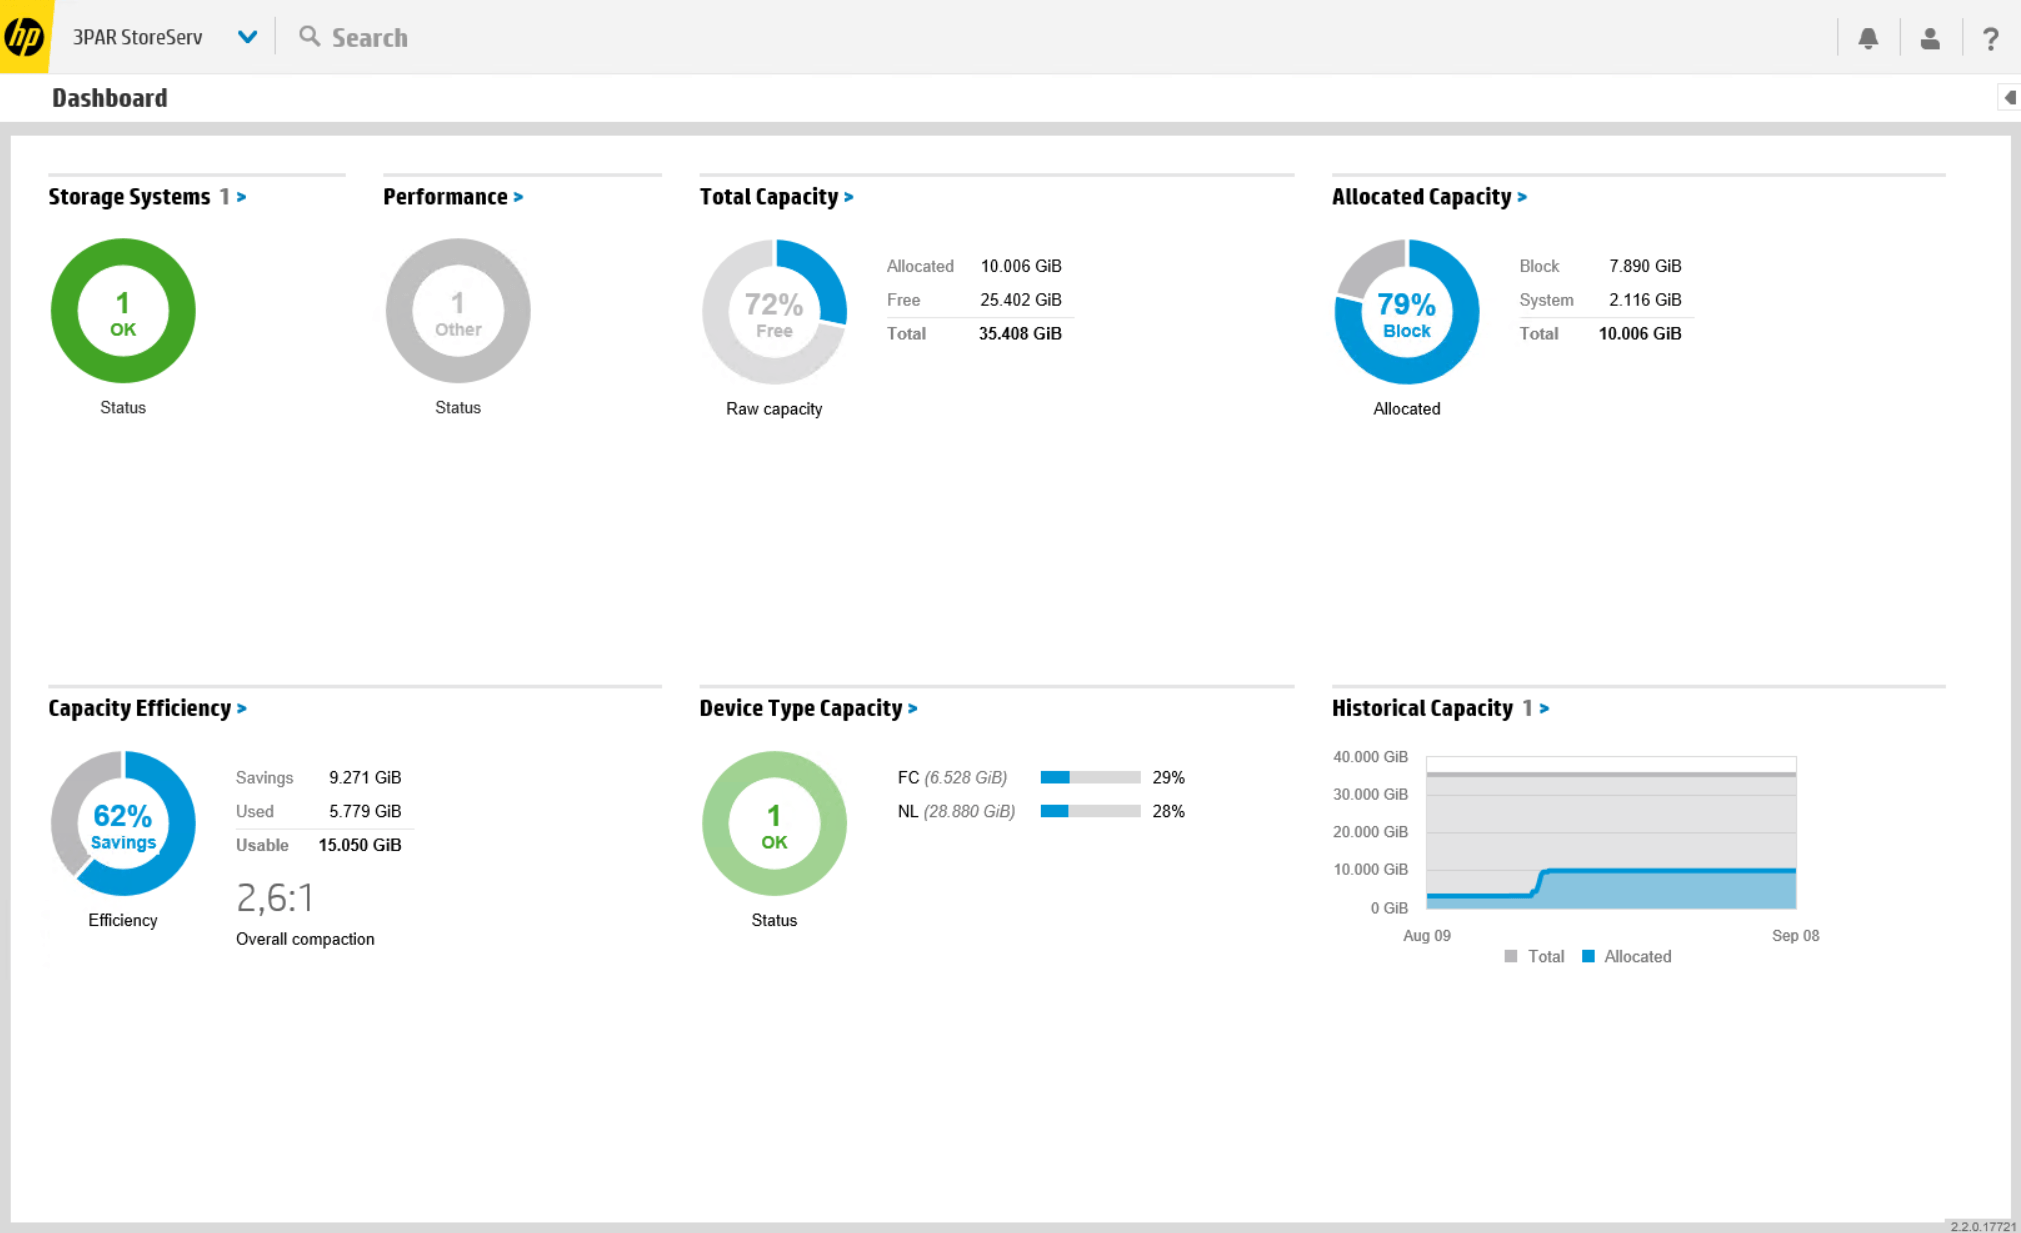Toggle the Allocated series legend swatch
Viewport: 2021px width, 1233px height.
click(x=1588, y=956)
